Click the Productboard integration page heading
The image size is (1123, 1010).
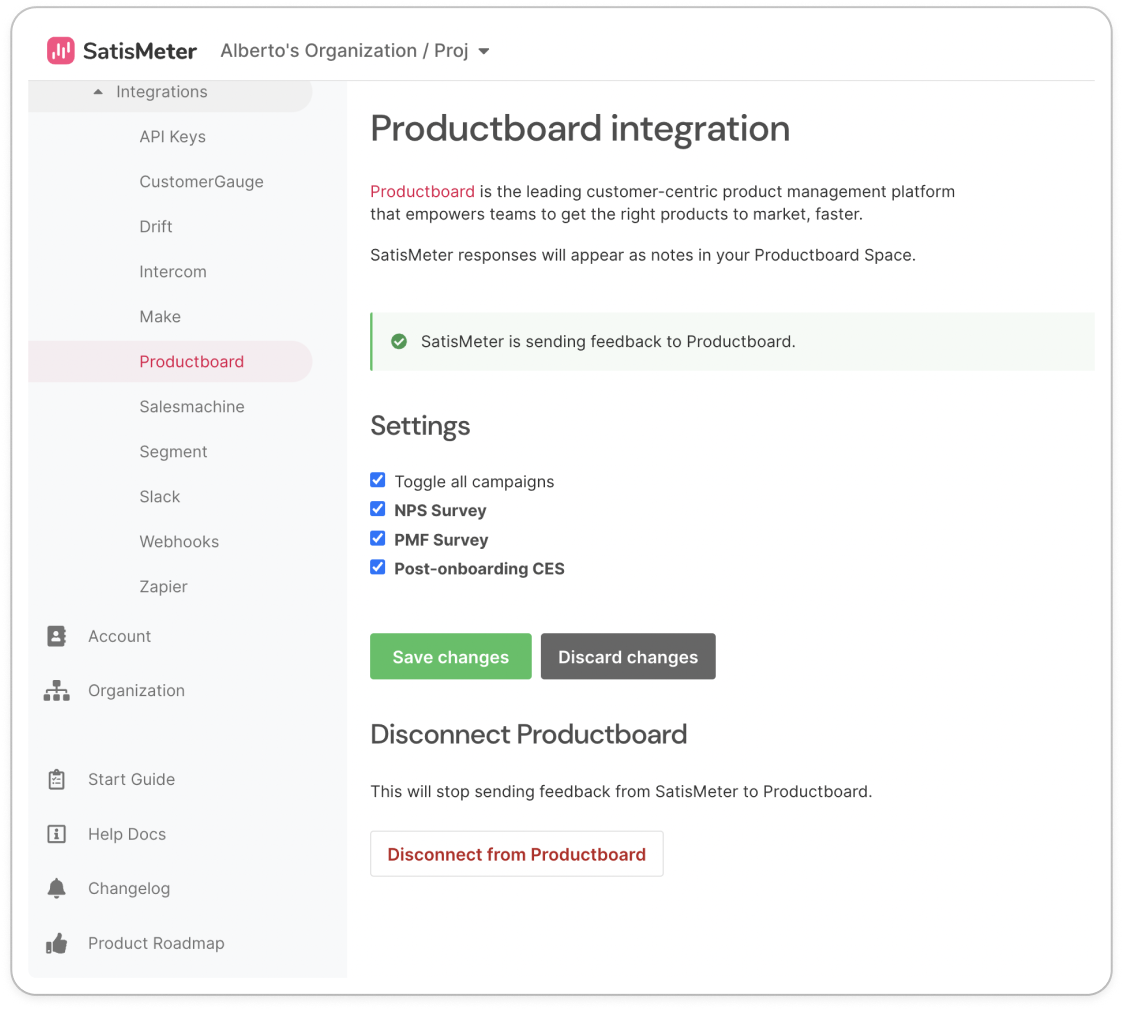pyautogui.click(x=579, y=129)
